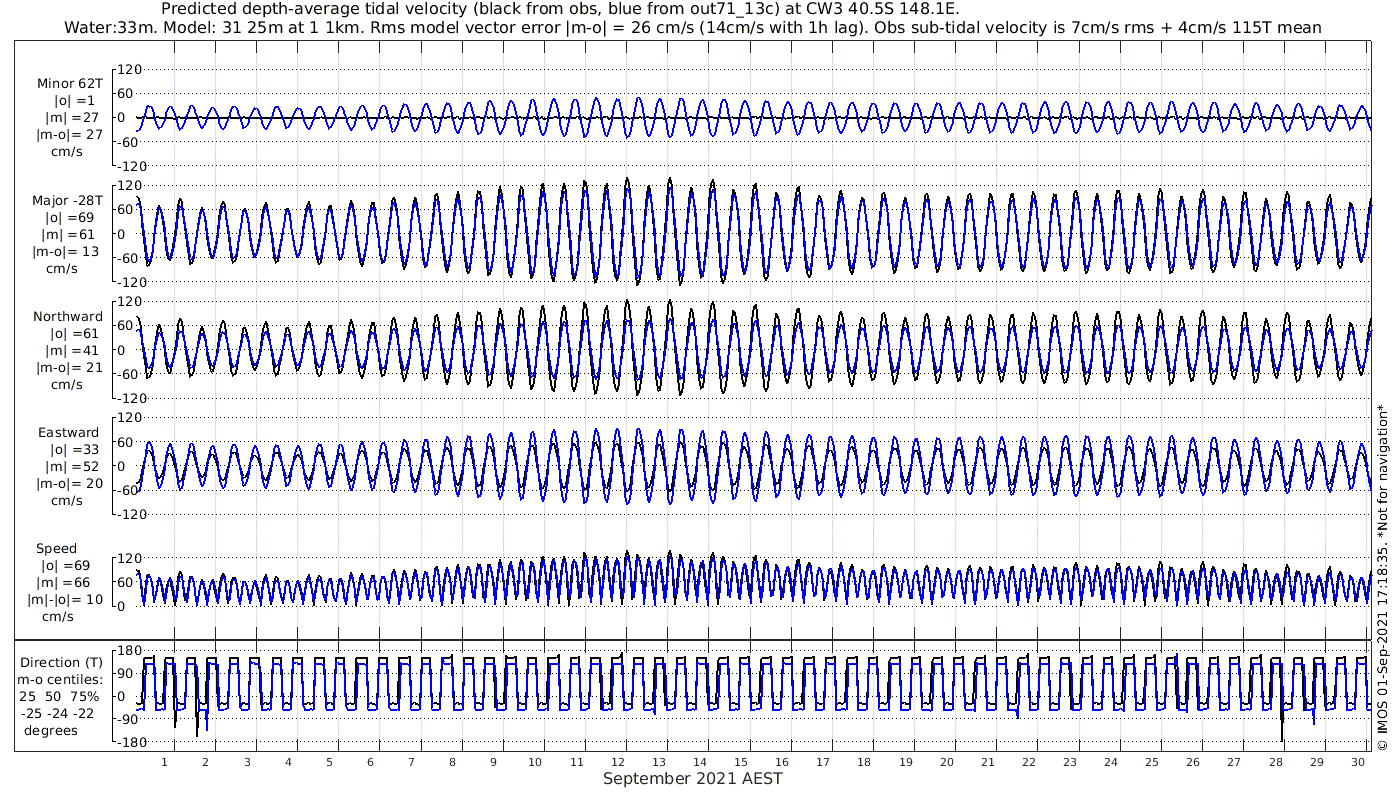The image size is (1400, 800).
Task: Click day '16' on the date axis
Action: coord(782,762)
